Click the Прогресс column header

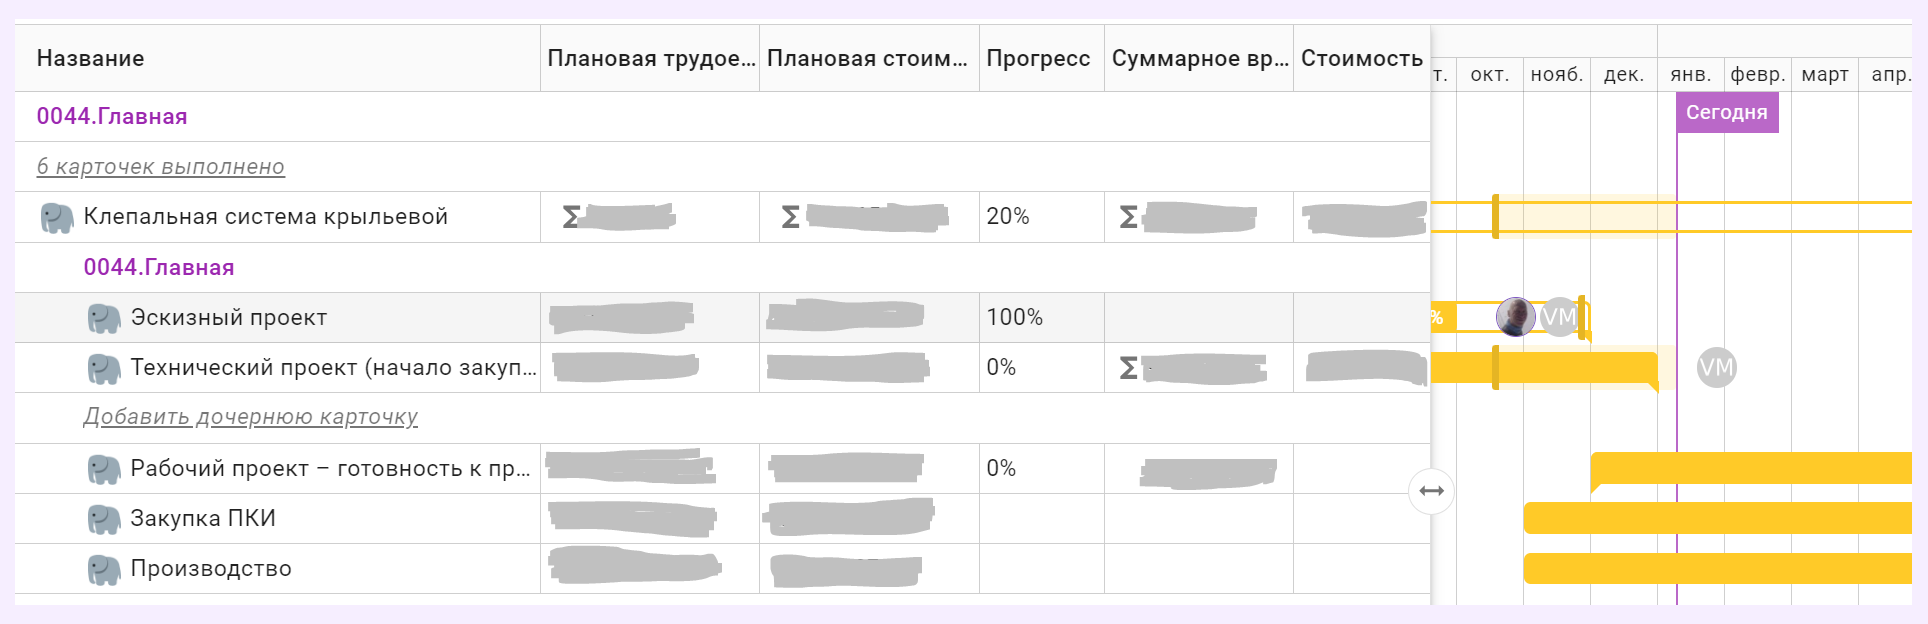1038,59
